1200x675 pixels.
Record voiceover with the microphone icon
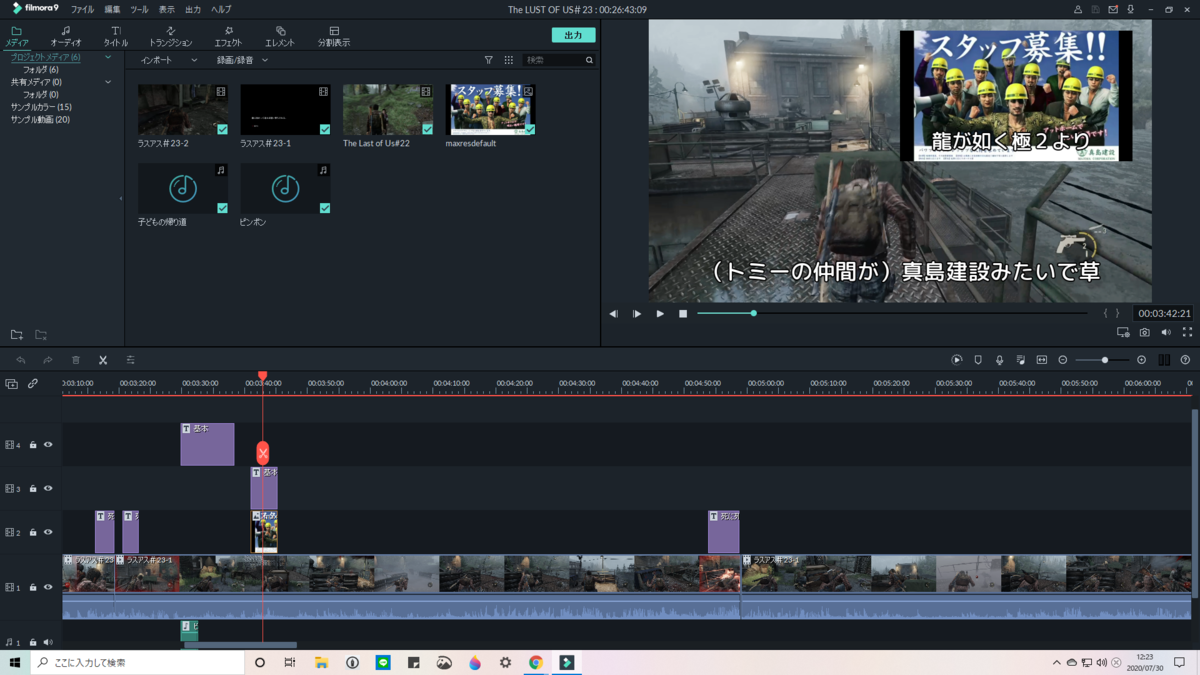point(999,360)
